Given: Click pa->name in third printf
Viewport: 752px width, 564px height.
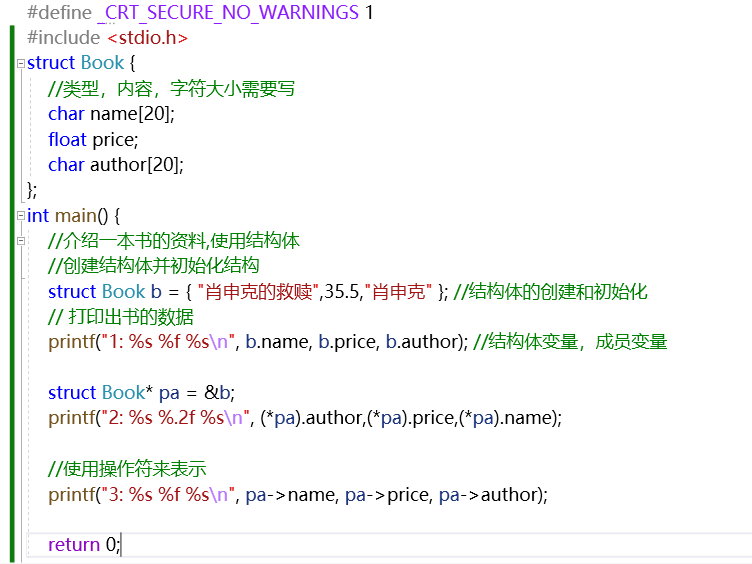Looking at the screenshot, I should 291,494.
